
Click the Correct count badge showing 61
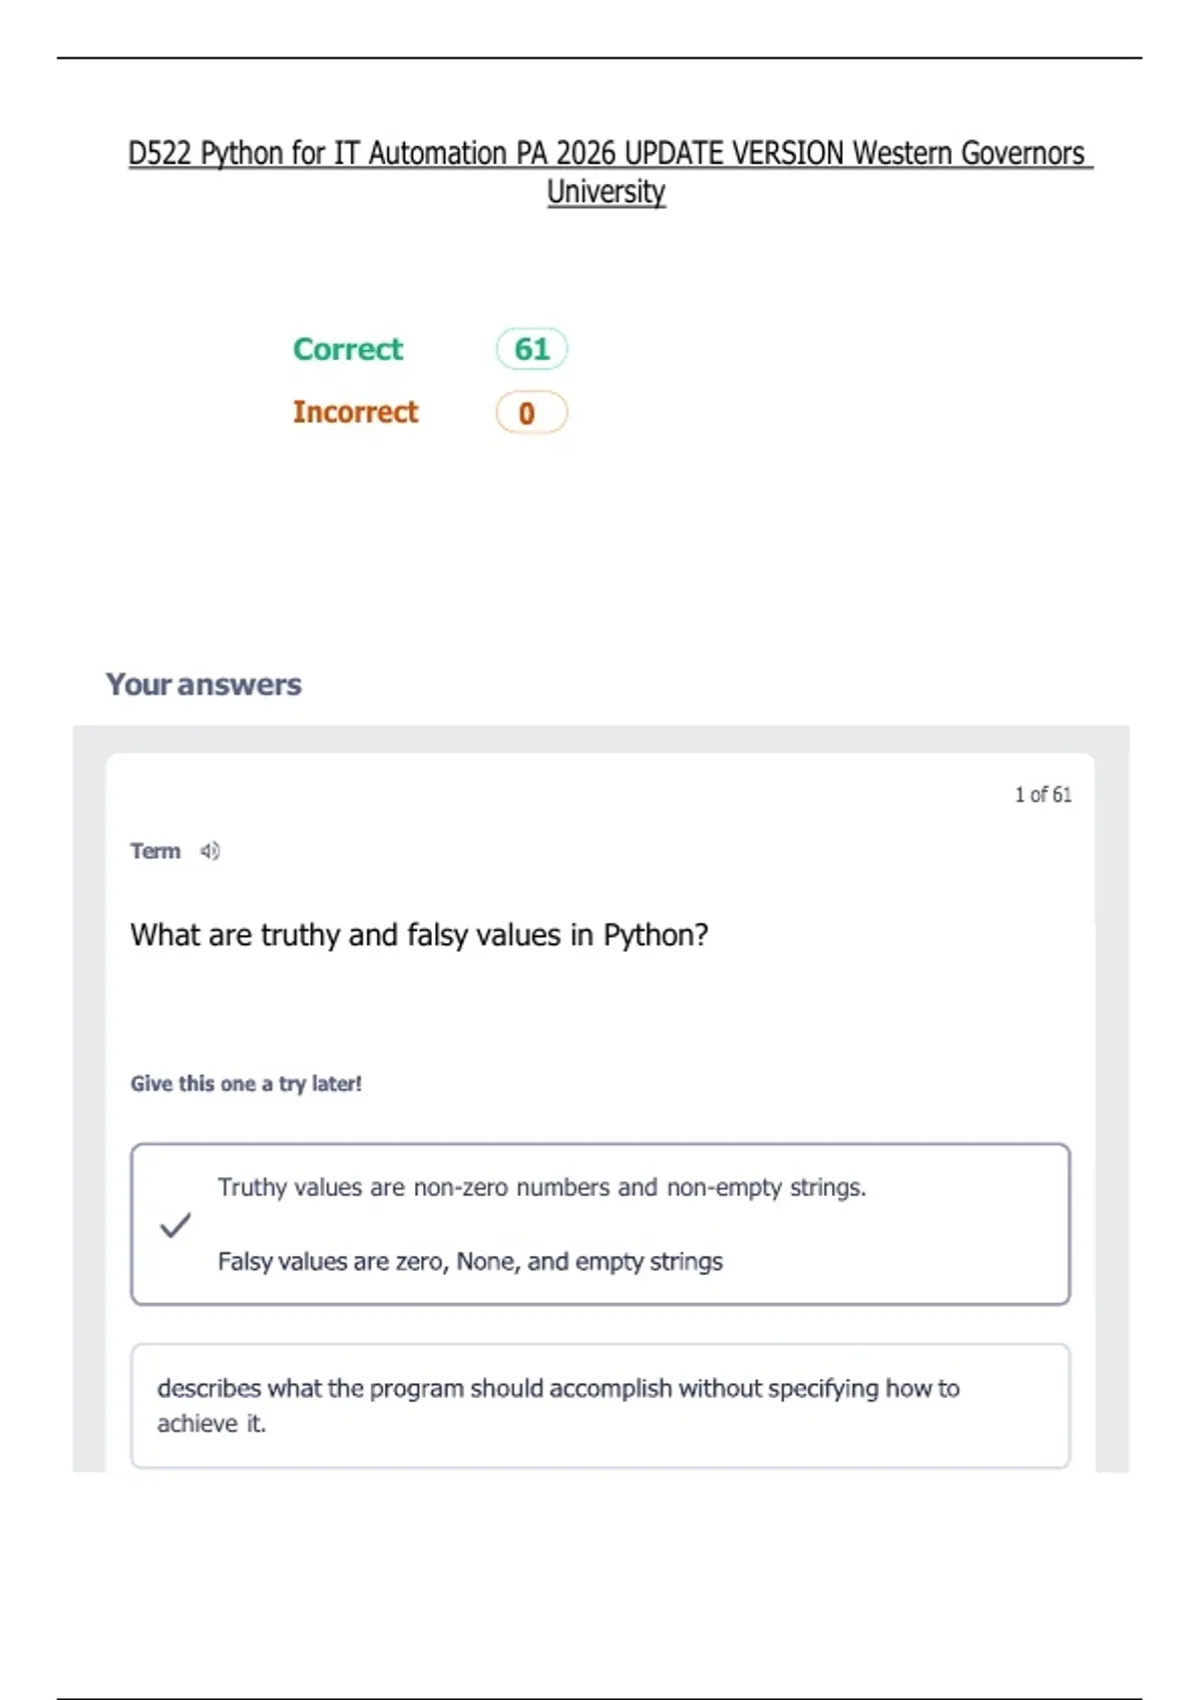click(532, 349)
